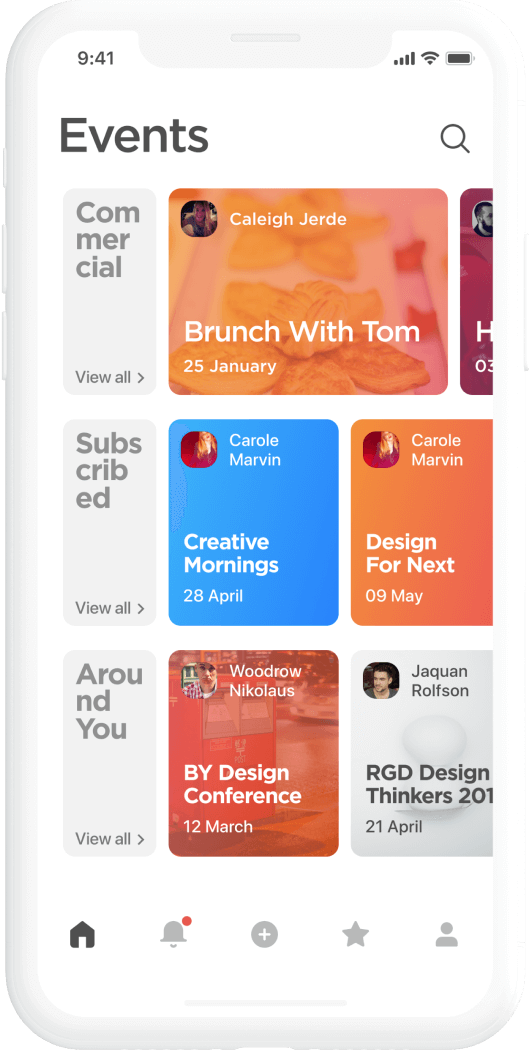Viewport: 530px width, 1050px height.
Task: Tap Woodrow Nikolaus's avatar
Action: [x=199, y=680]
